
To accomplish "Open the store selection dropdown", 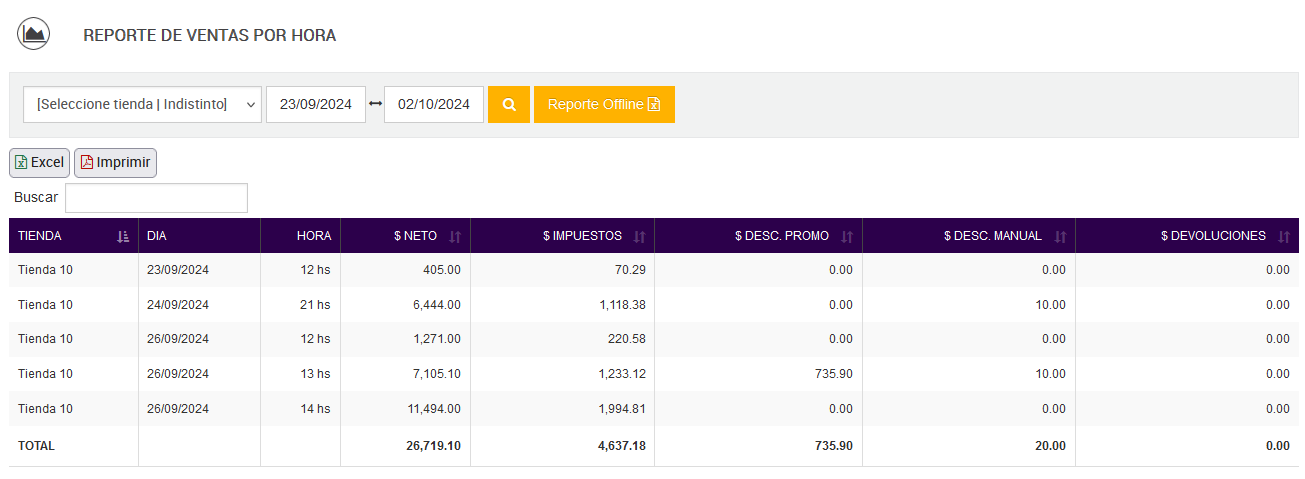I will click(x=142, y=104).
